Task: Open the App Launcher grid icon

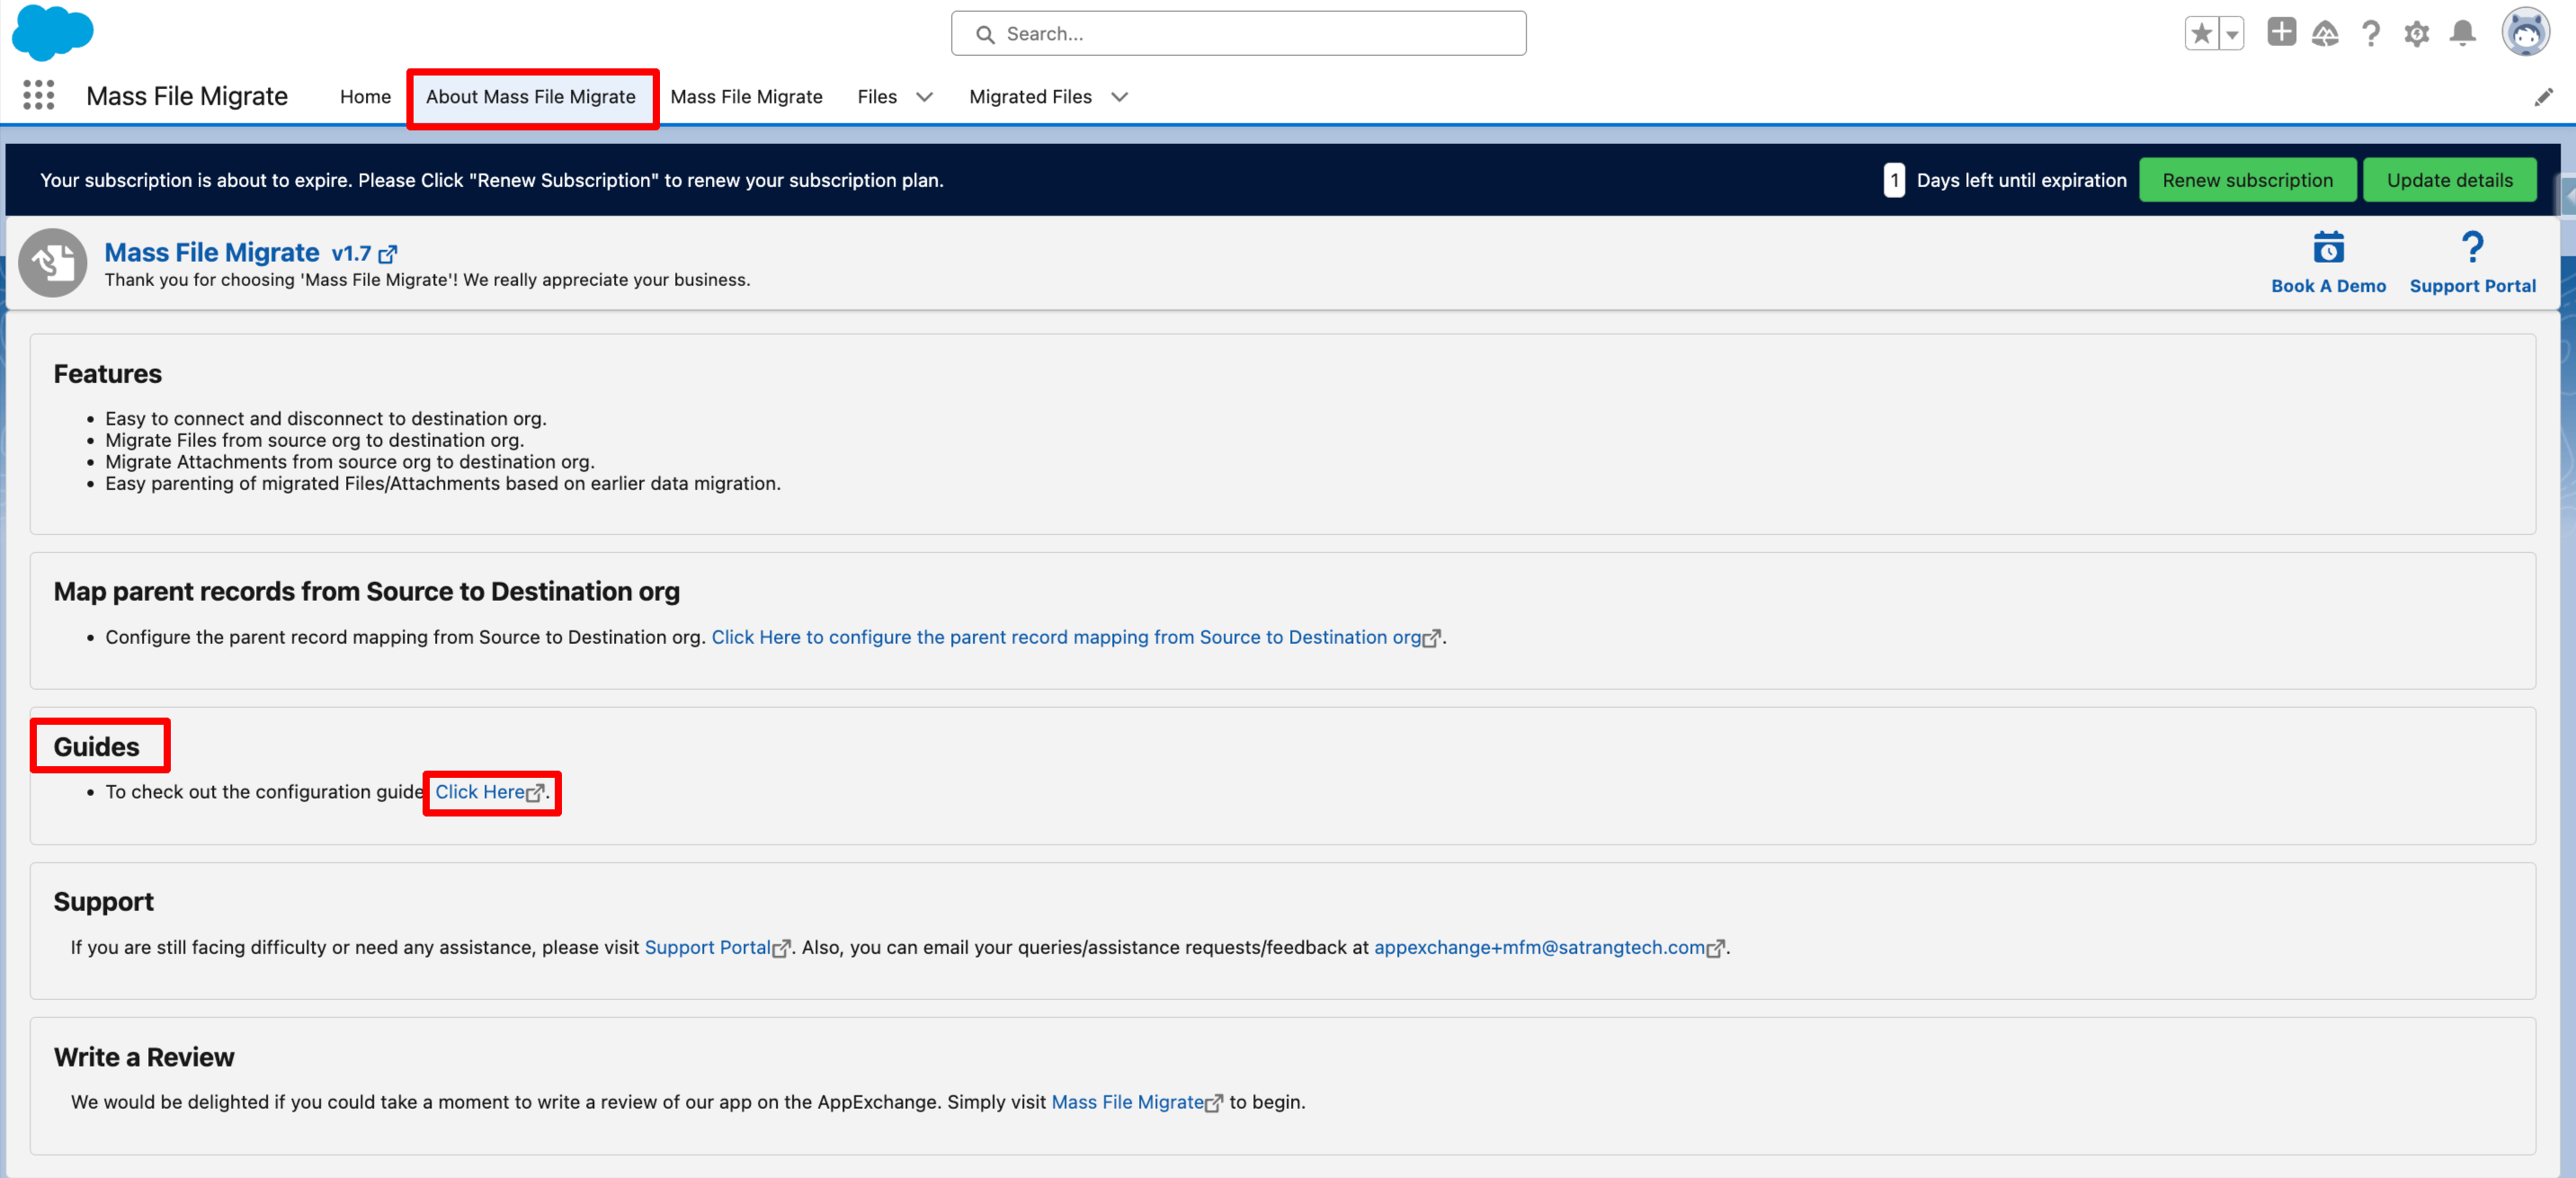Action: click(x=38, y=96)
